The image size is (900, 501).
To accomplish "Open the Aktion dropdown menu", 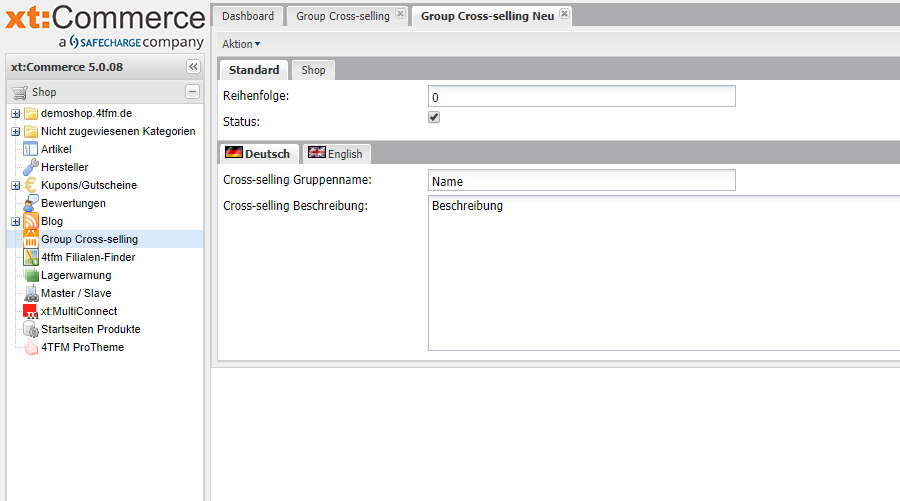I will [240, 44].
